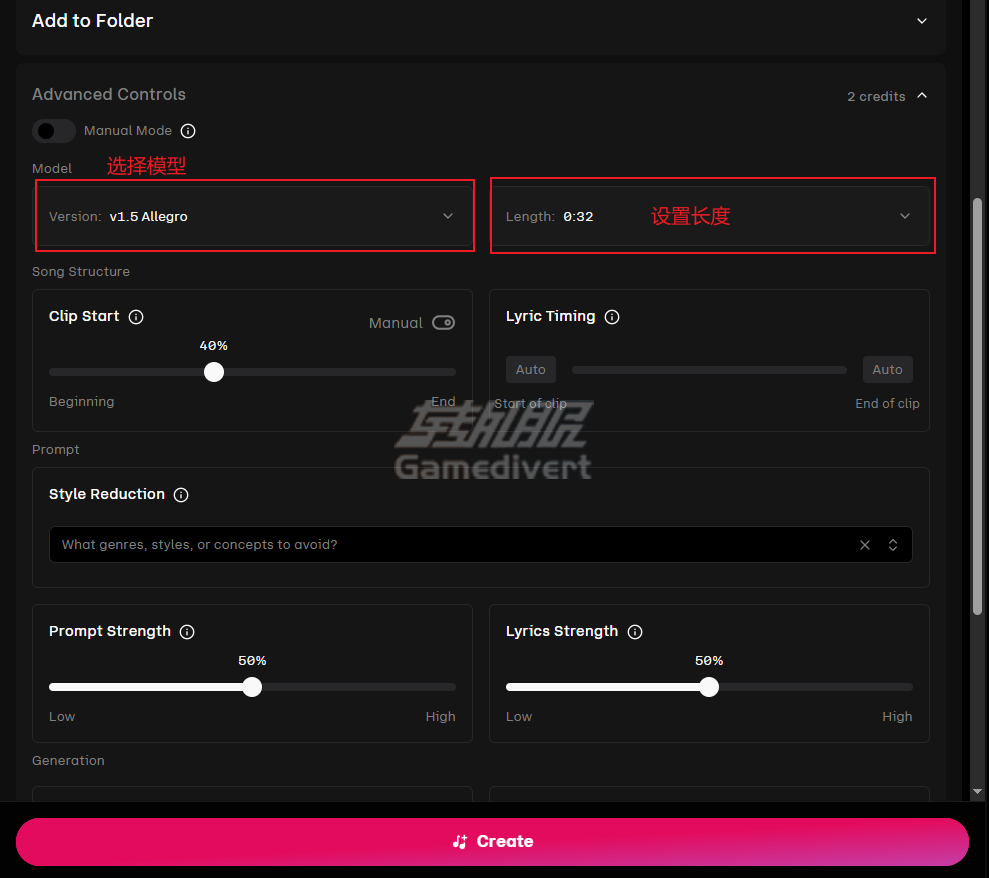Click the Generation section label
Screen dimensions: 989x878
[68, 761]
